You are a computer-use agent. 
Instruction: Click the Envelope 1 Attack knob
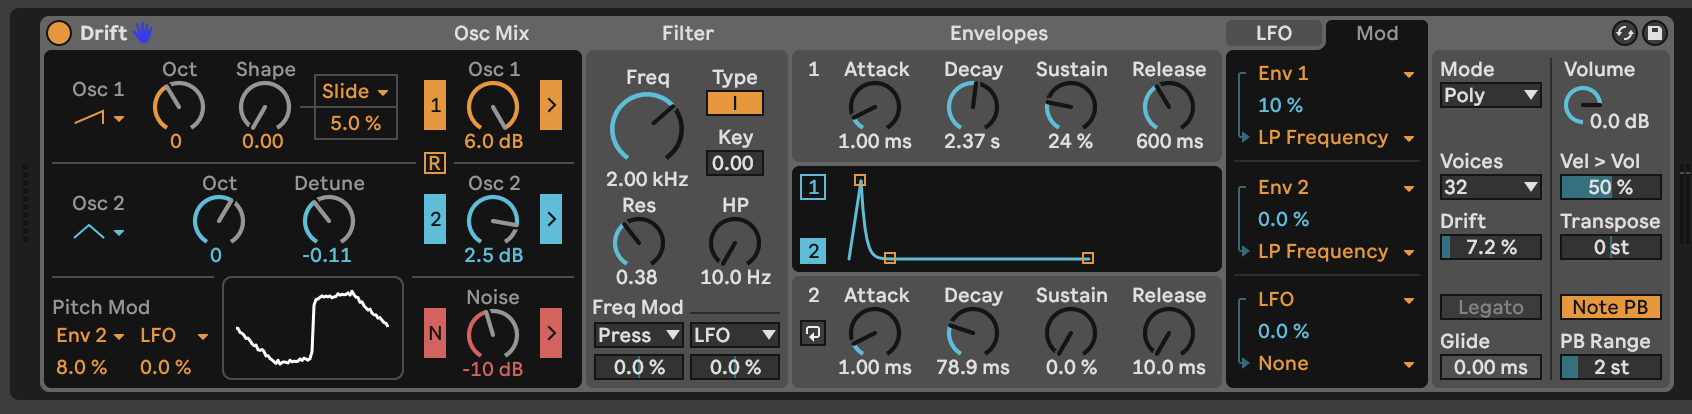click(x=875, y=106)
